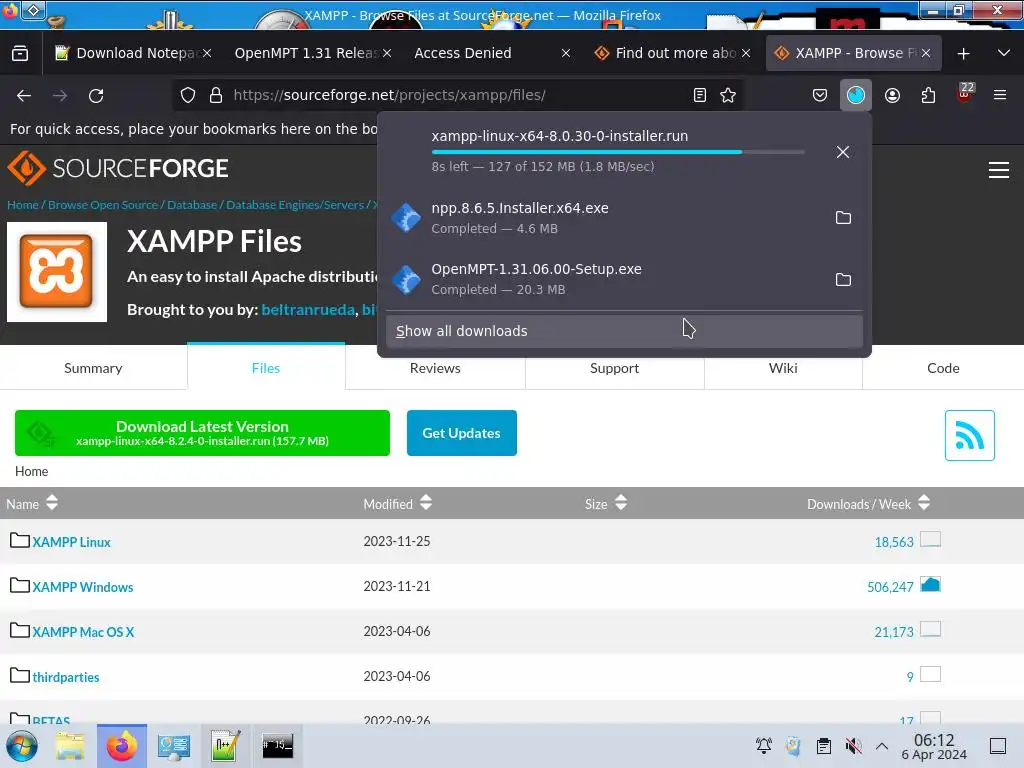This screenshot has height=768, width=1024.
Task: Open Firefox account icon
Action: point(892,95)
